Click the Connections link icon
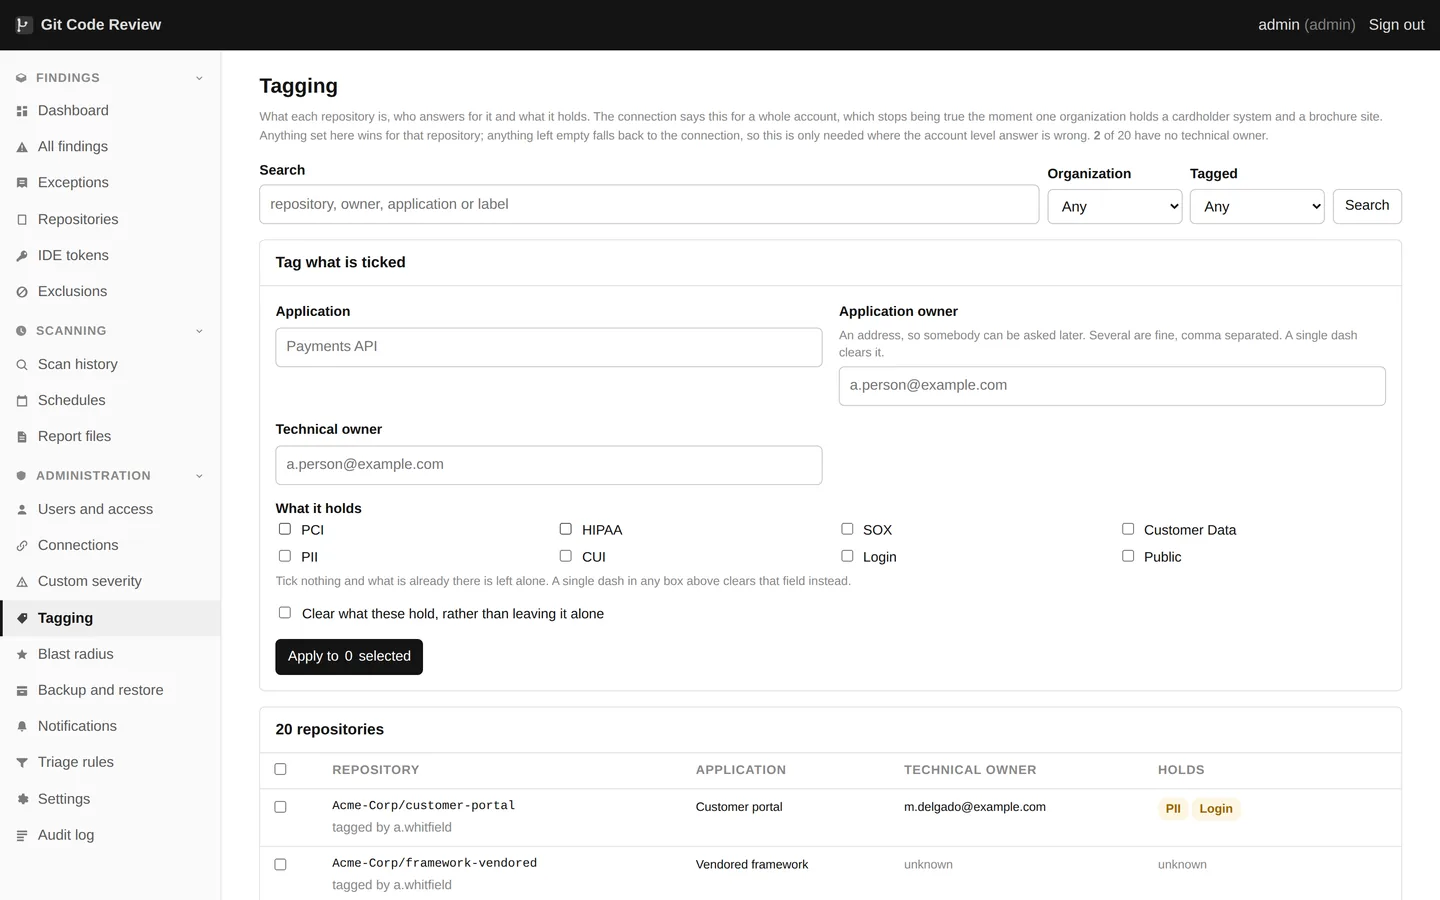 point(22,546)
